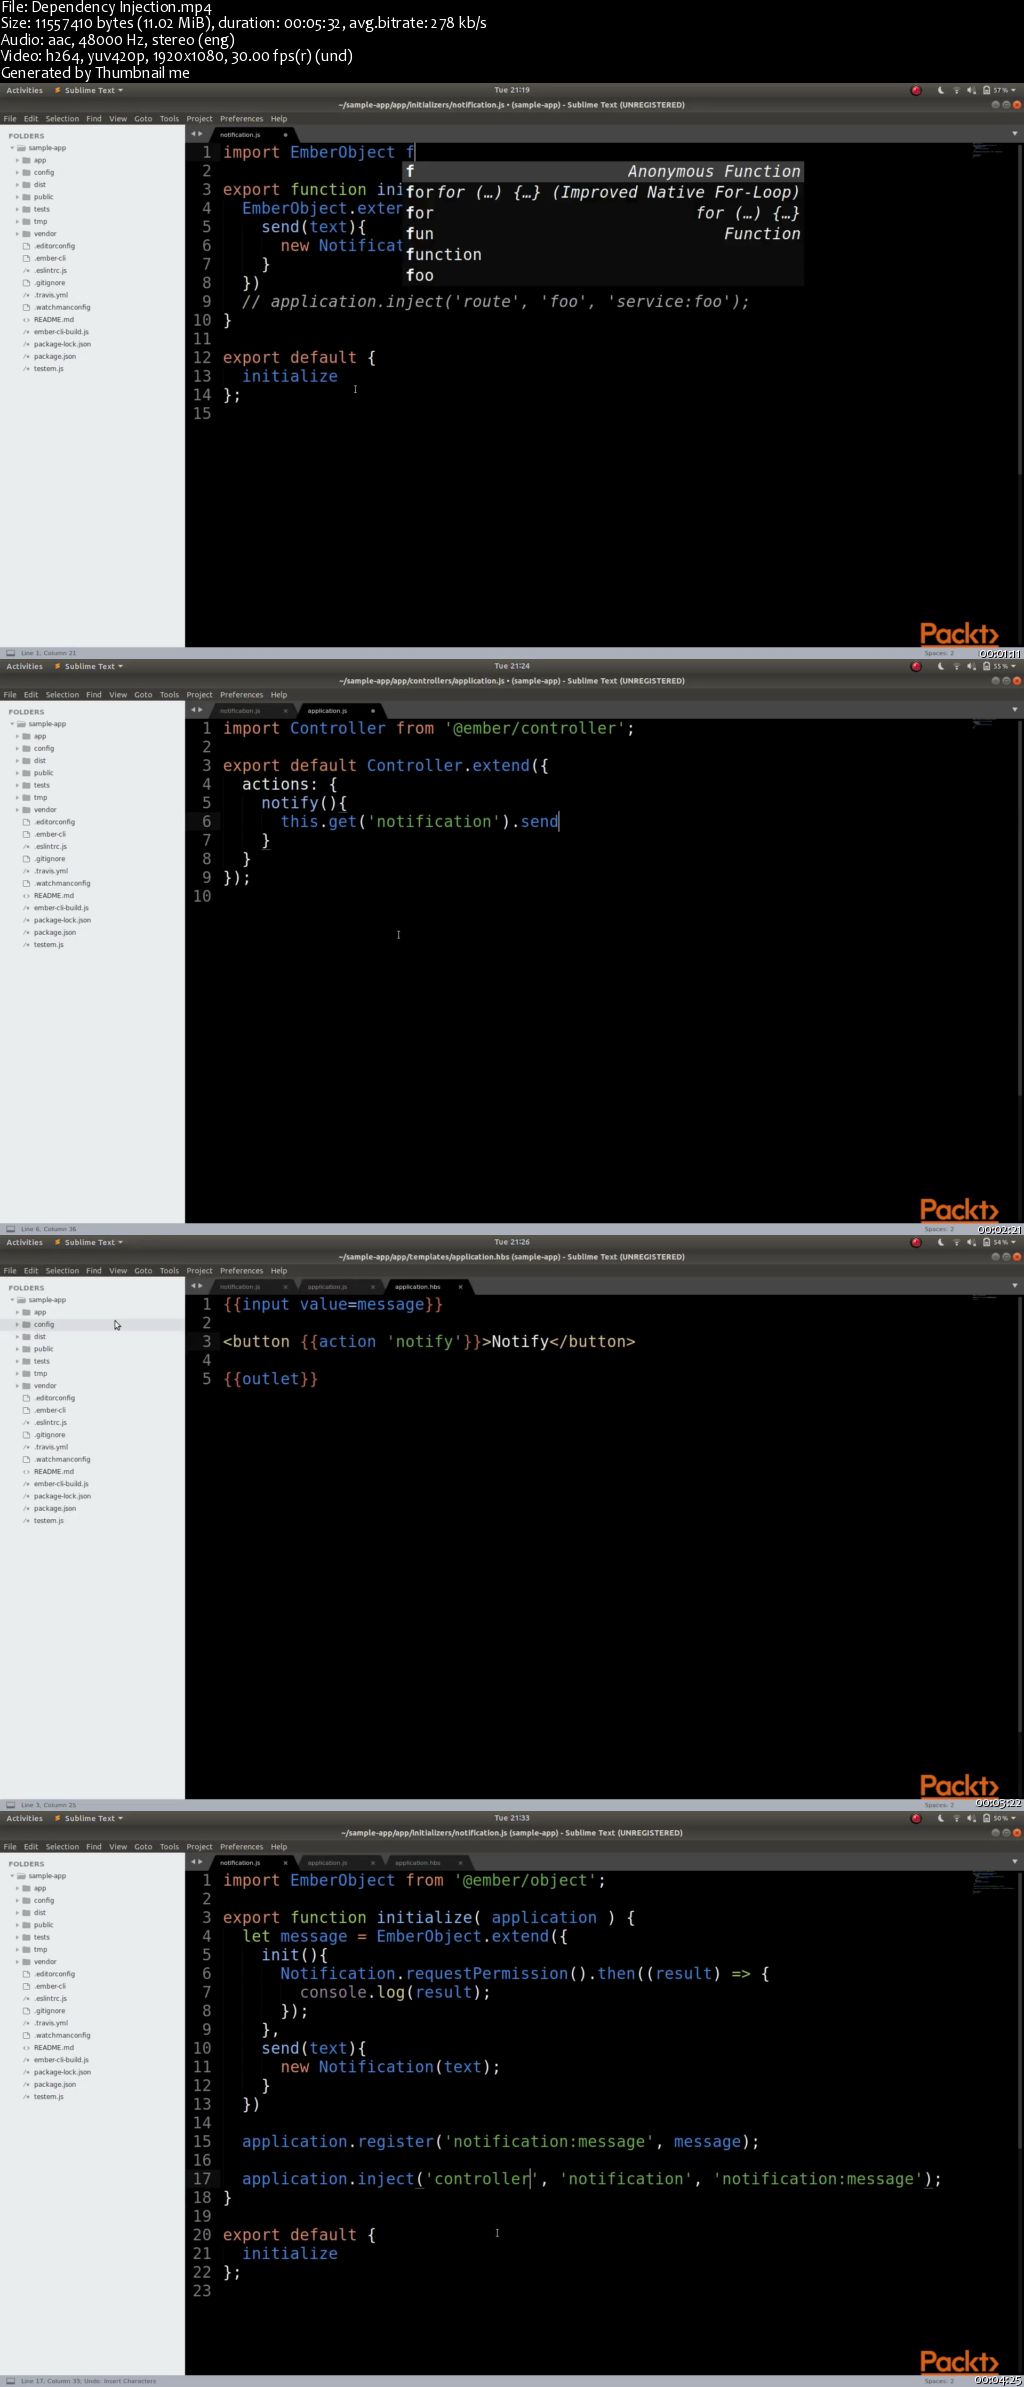Open the Goto menu in the 21:24 frame
Screen dimensions: 1024x2387
pyautogui.click(x=143, y=695)
